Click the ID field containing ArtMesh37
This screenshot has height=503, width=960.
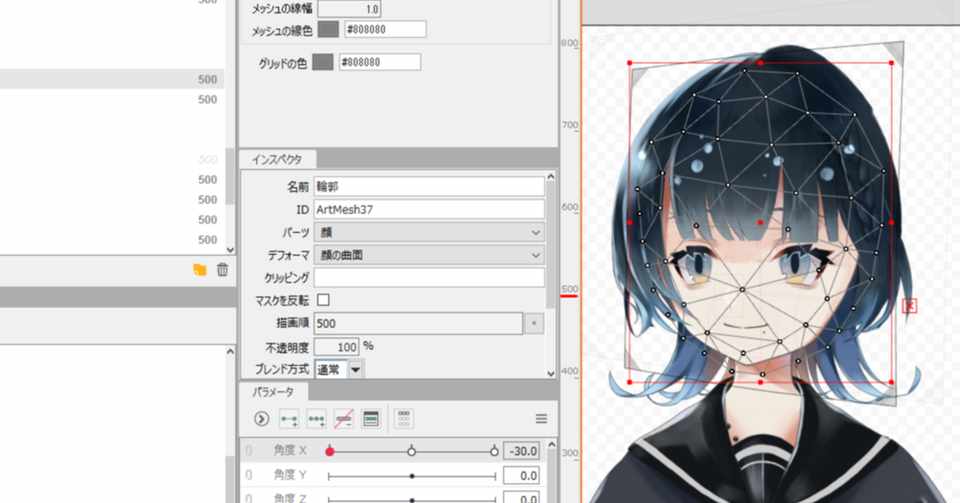coord(429,209)
